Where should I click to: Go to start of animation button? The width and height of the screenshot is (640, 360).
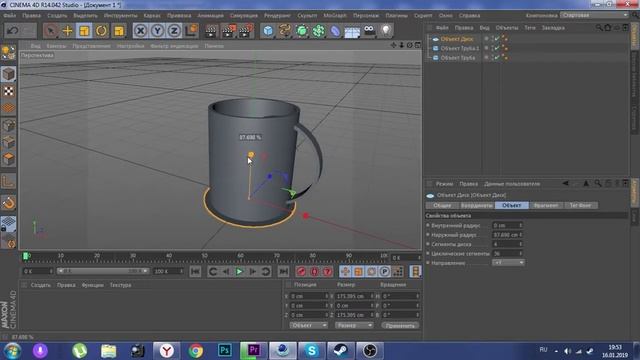click(x=195, y=271)
